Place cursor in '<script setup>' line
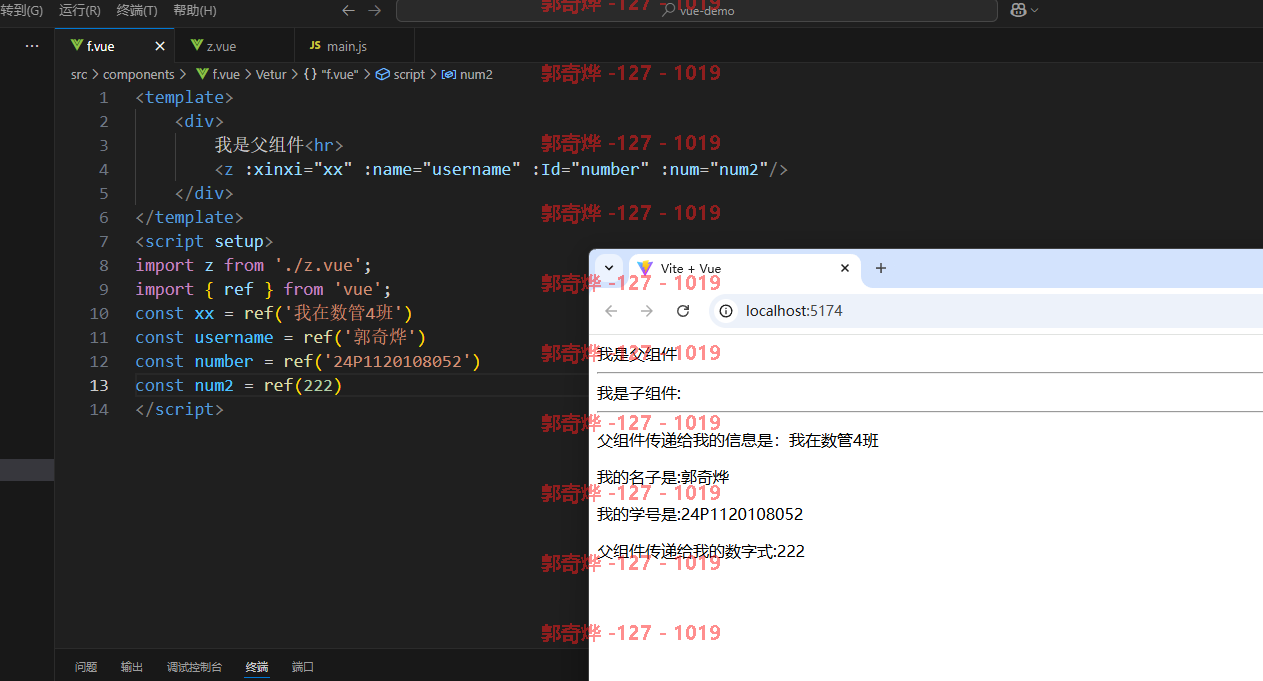Viewport: 1263px width, 681px height. point(204,241)
